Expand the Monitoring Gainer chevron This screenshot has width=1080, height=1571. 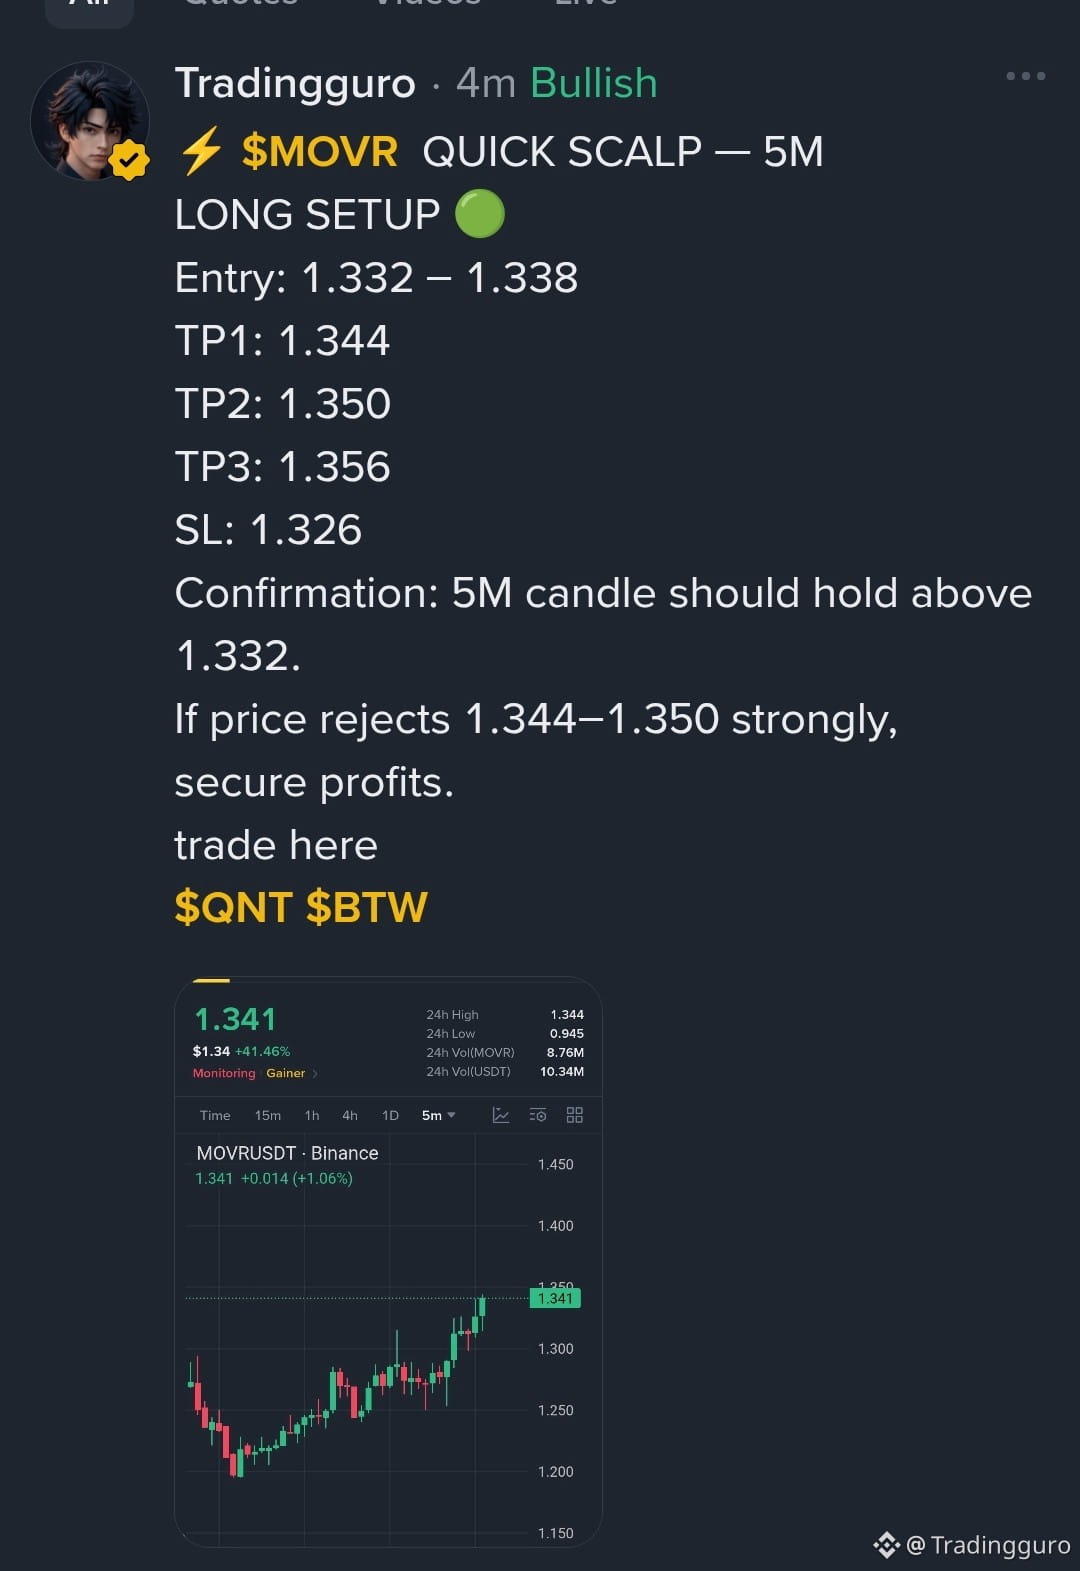pos(315,1073)
